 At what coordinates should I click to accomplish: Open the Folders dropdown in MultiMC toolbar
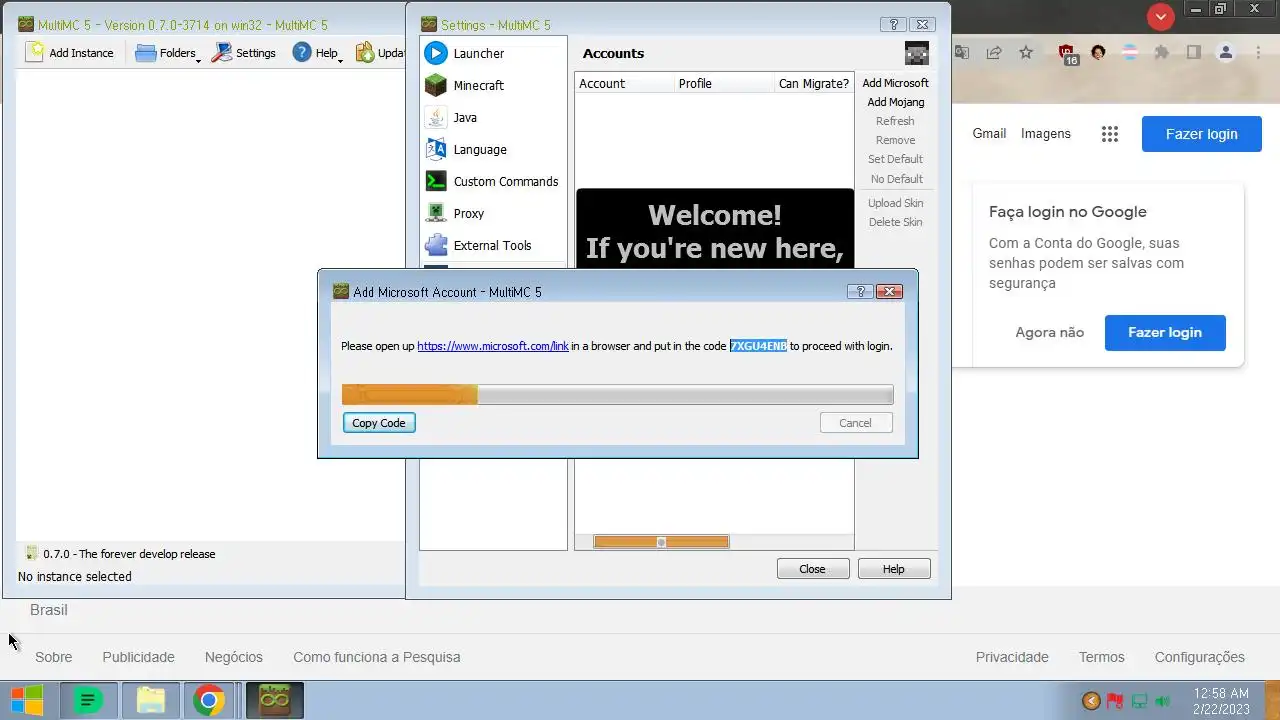(x=168, y=53)
